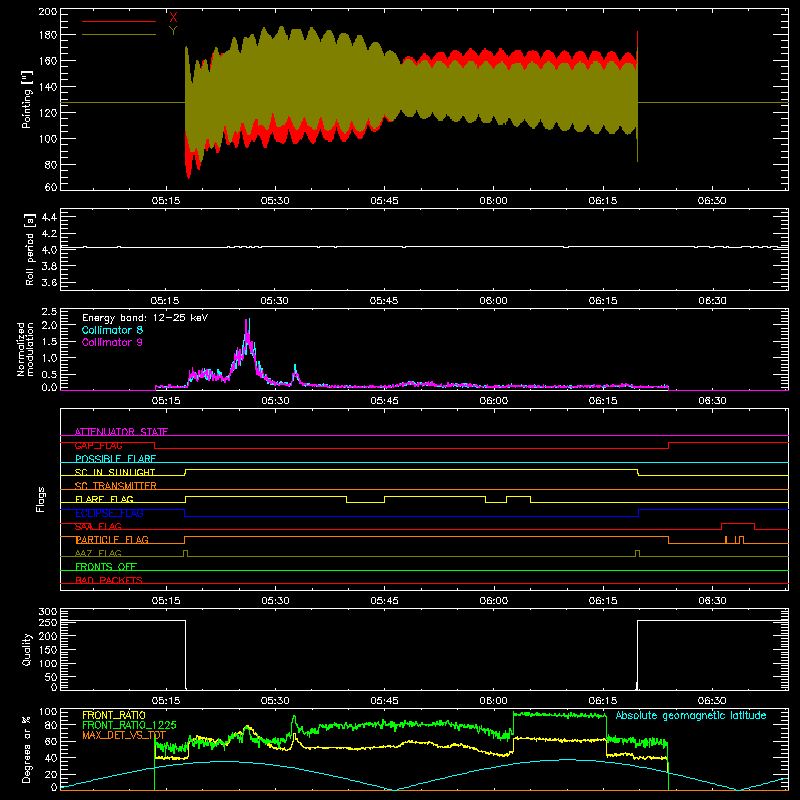Click the Quality axis title
The image size is (800, 800).
(x=27, y=649)
